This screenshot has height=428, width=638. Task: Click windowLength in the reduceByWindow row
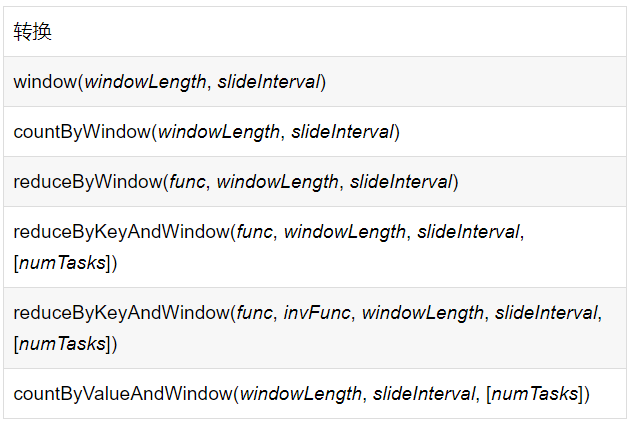pos(277,182)
